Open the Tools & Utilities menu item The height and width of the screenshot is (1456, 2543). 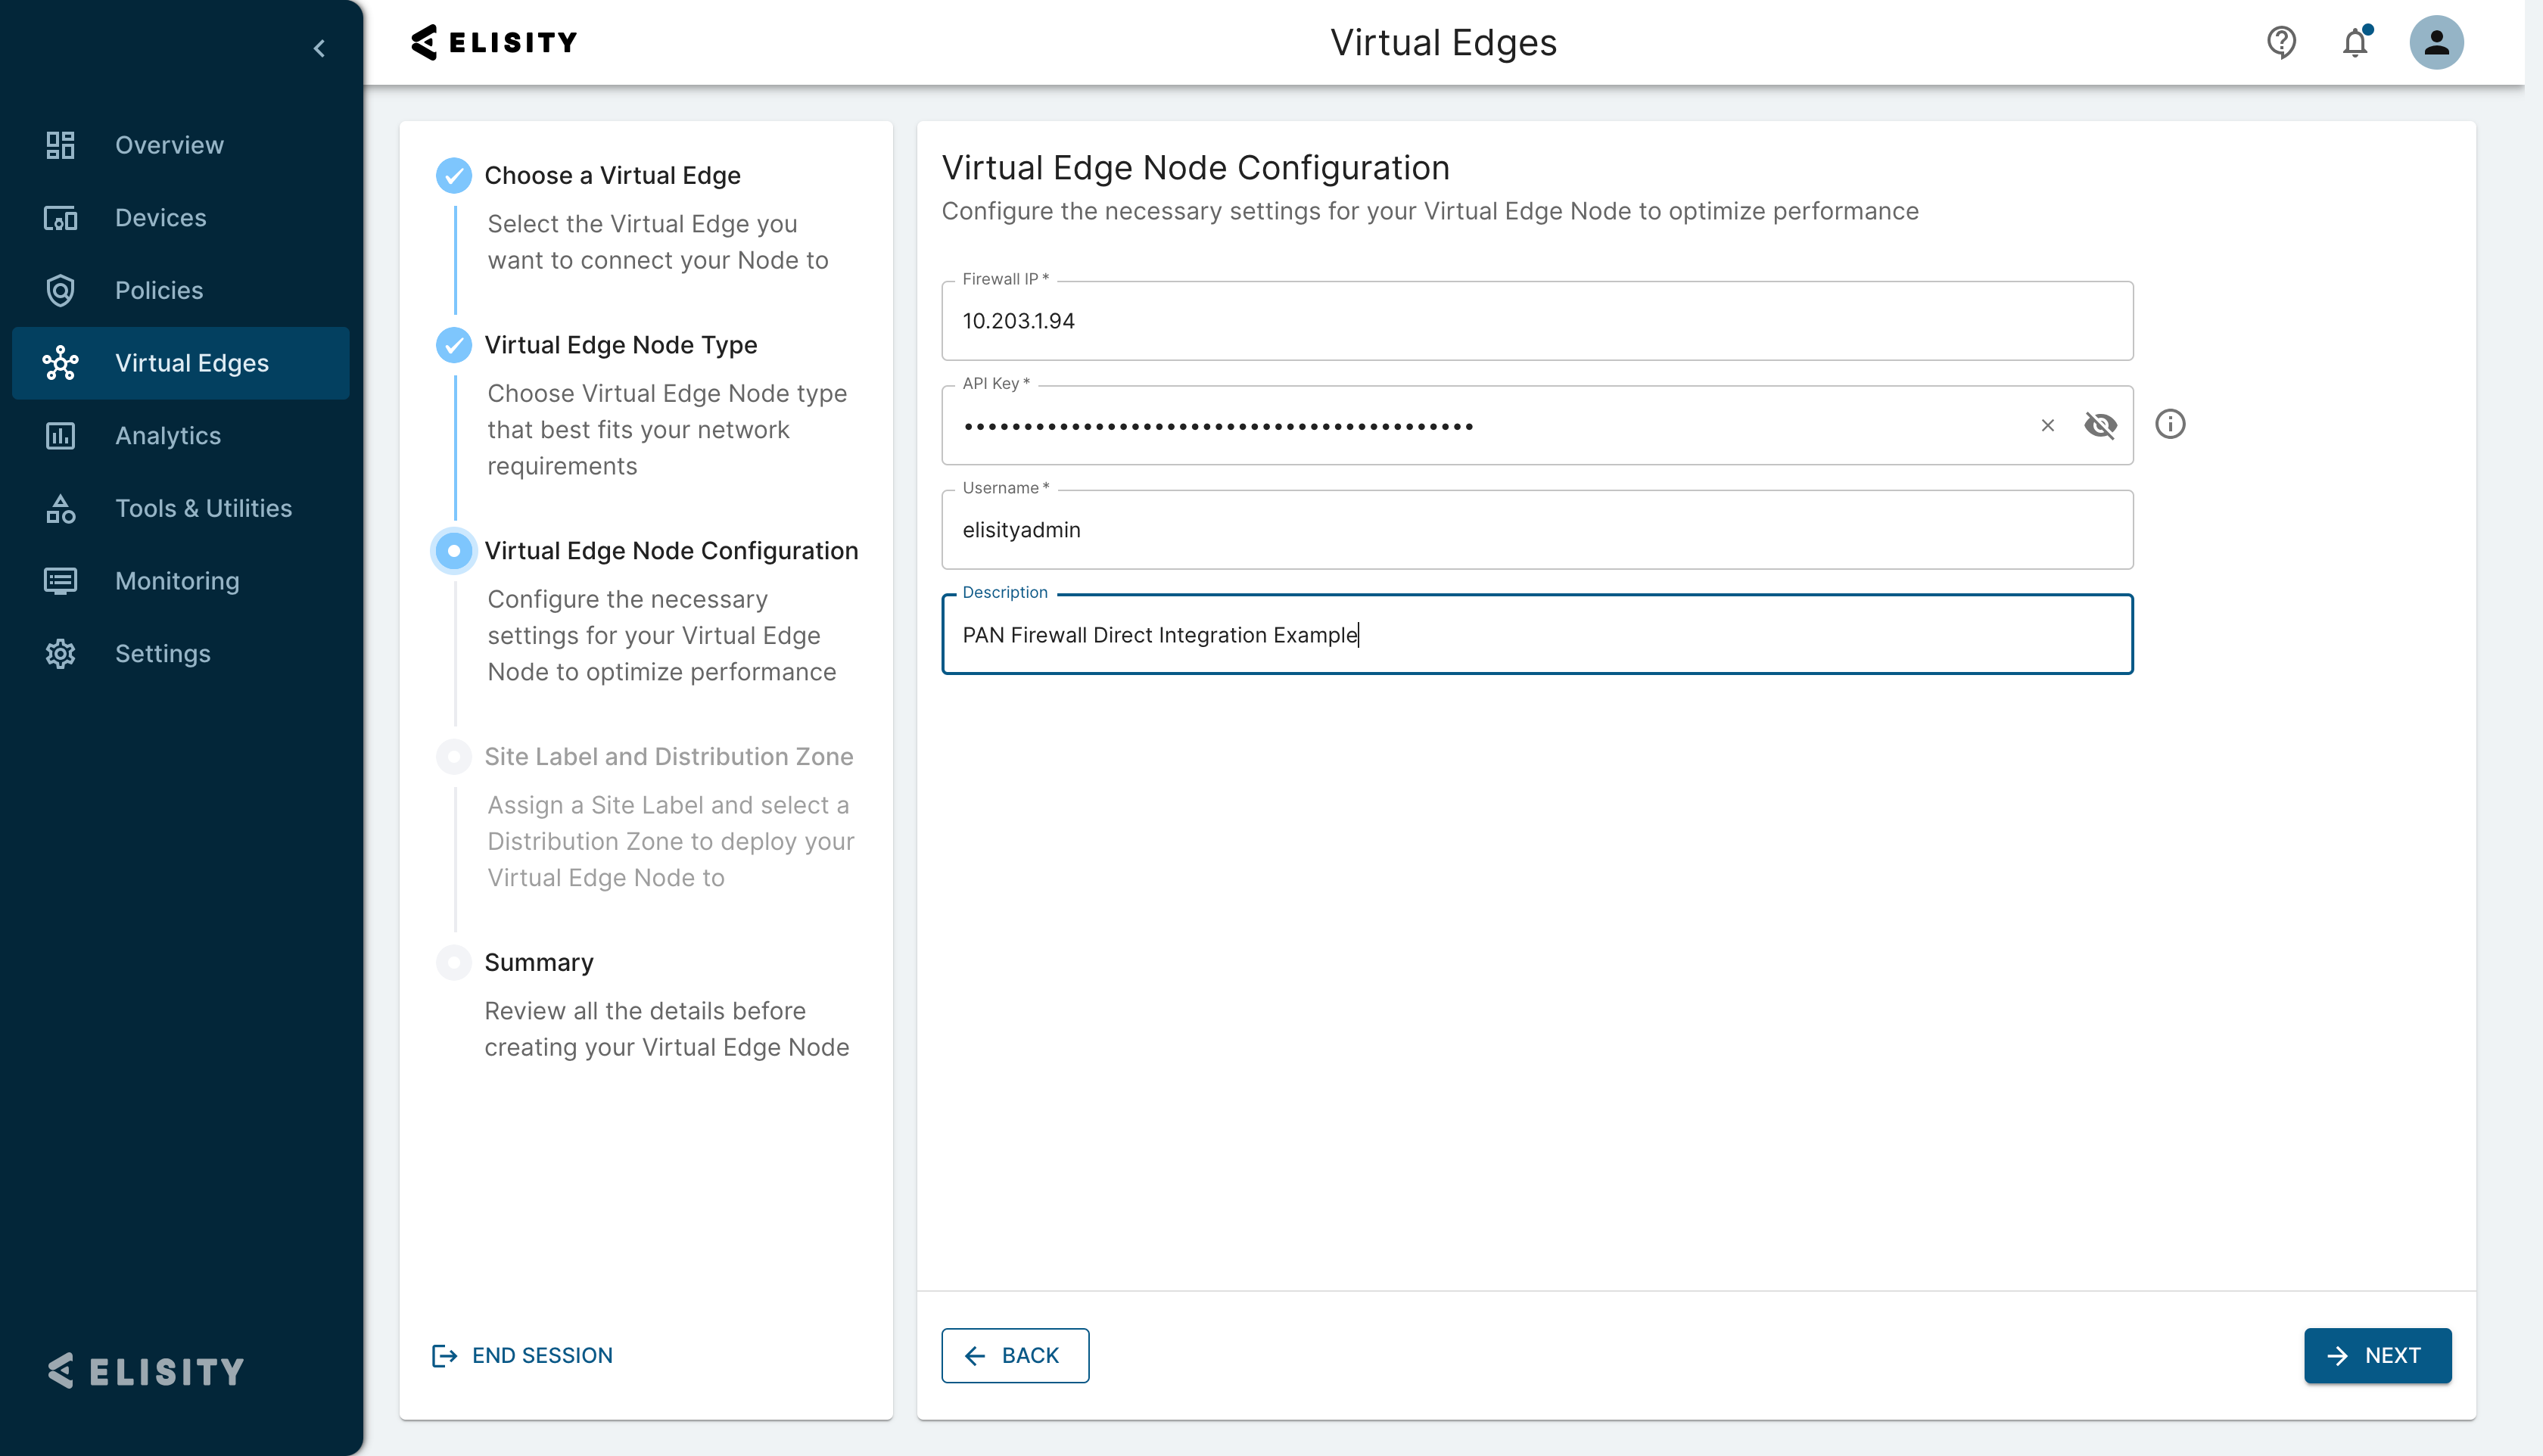click(x=180, y=508)
